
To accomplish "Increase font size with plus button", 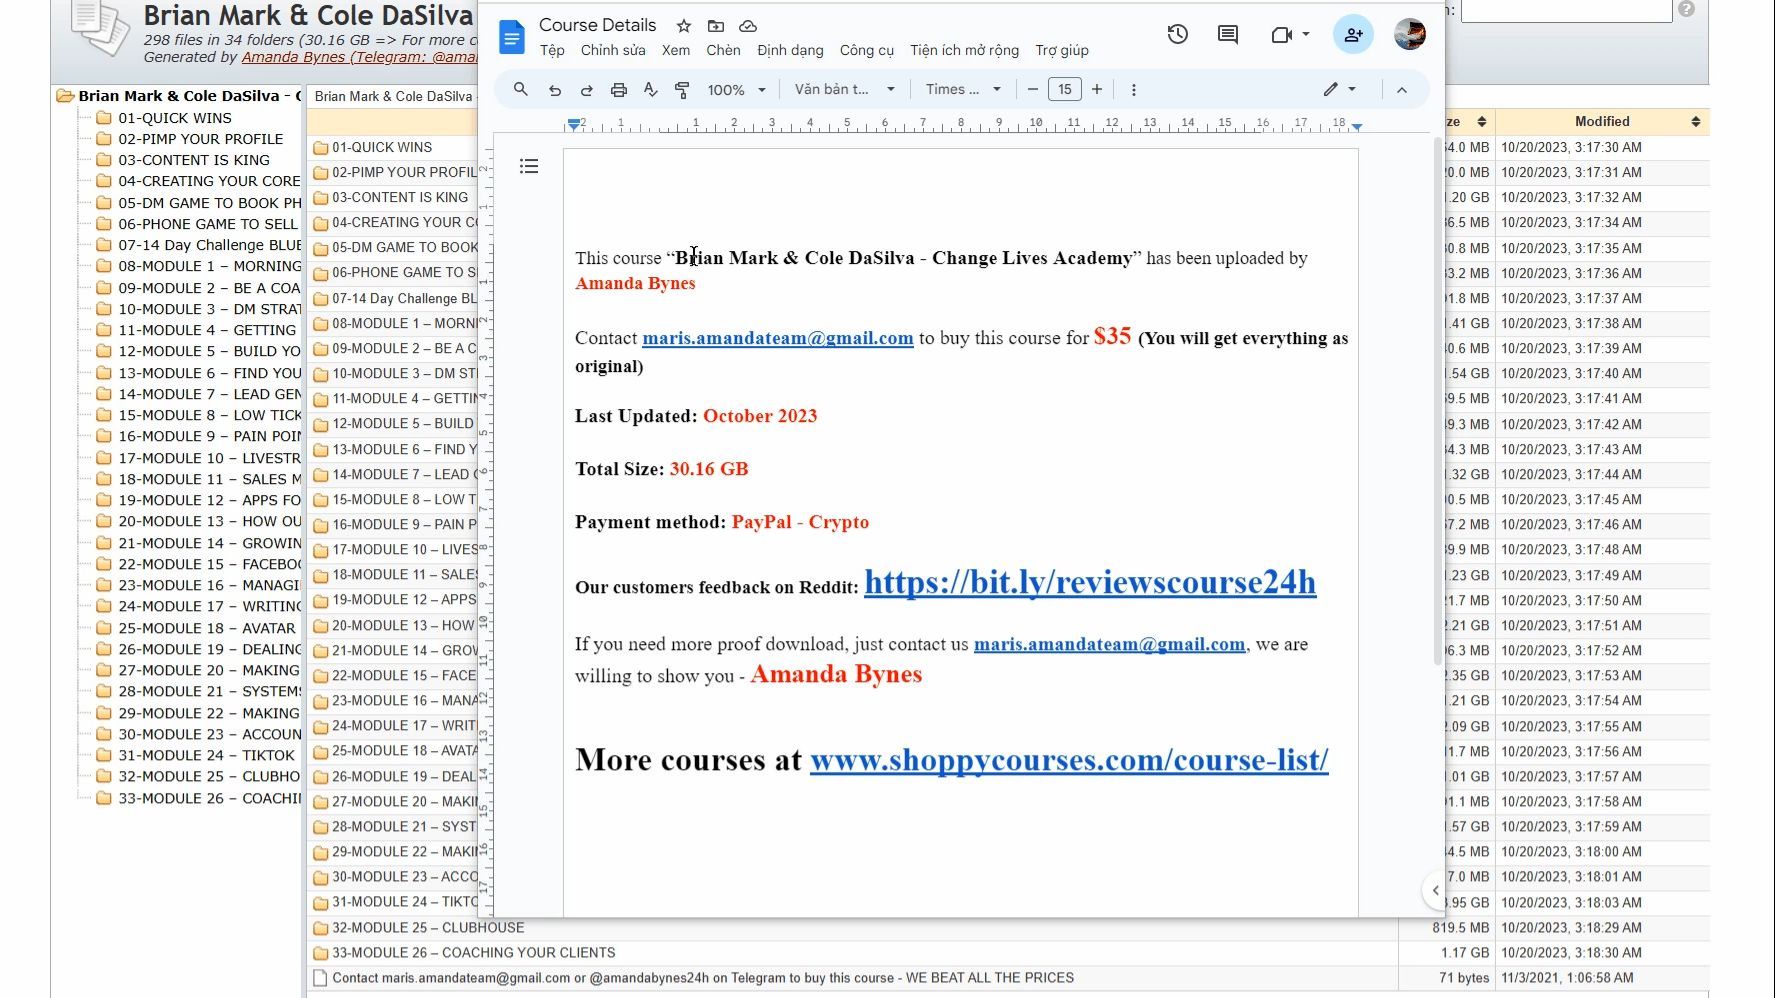I will (1097, 89).
